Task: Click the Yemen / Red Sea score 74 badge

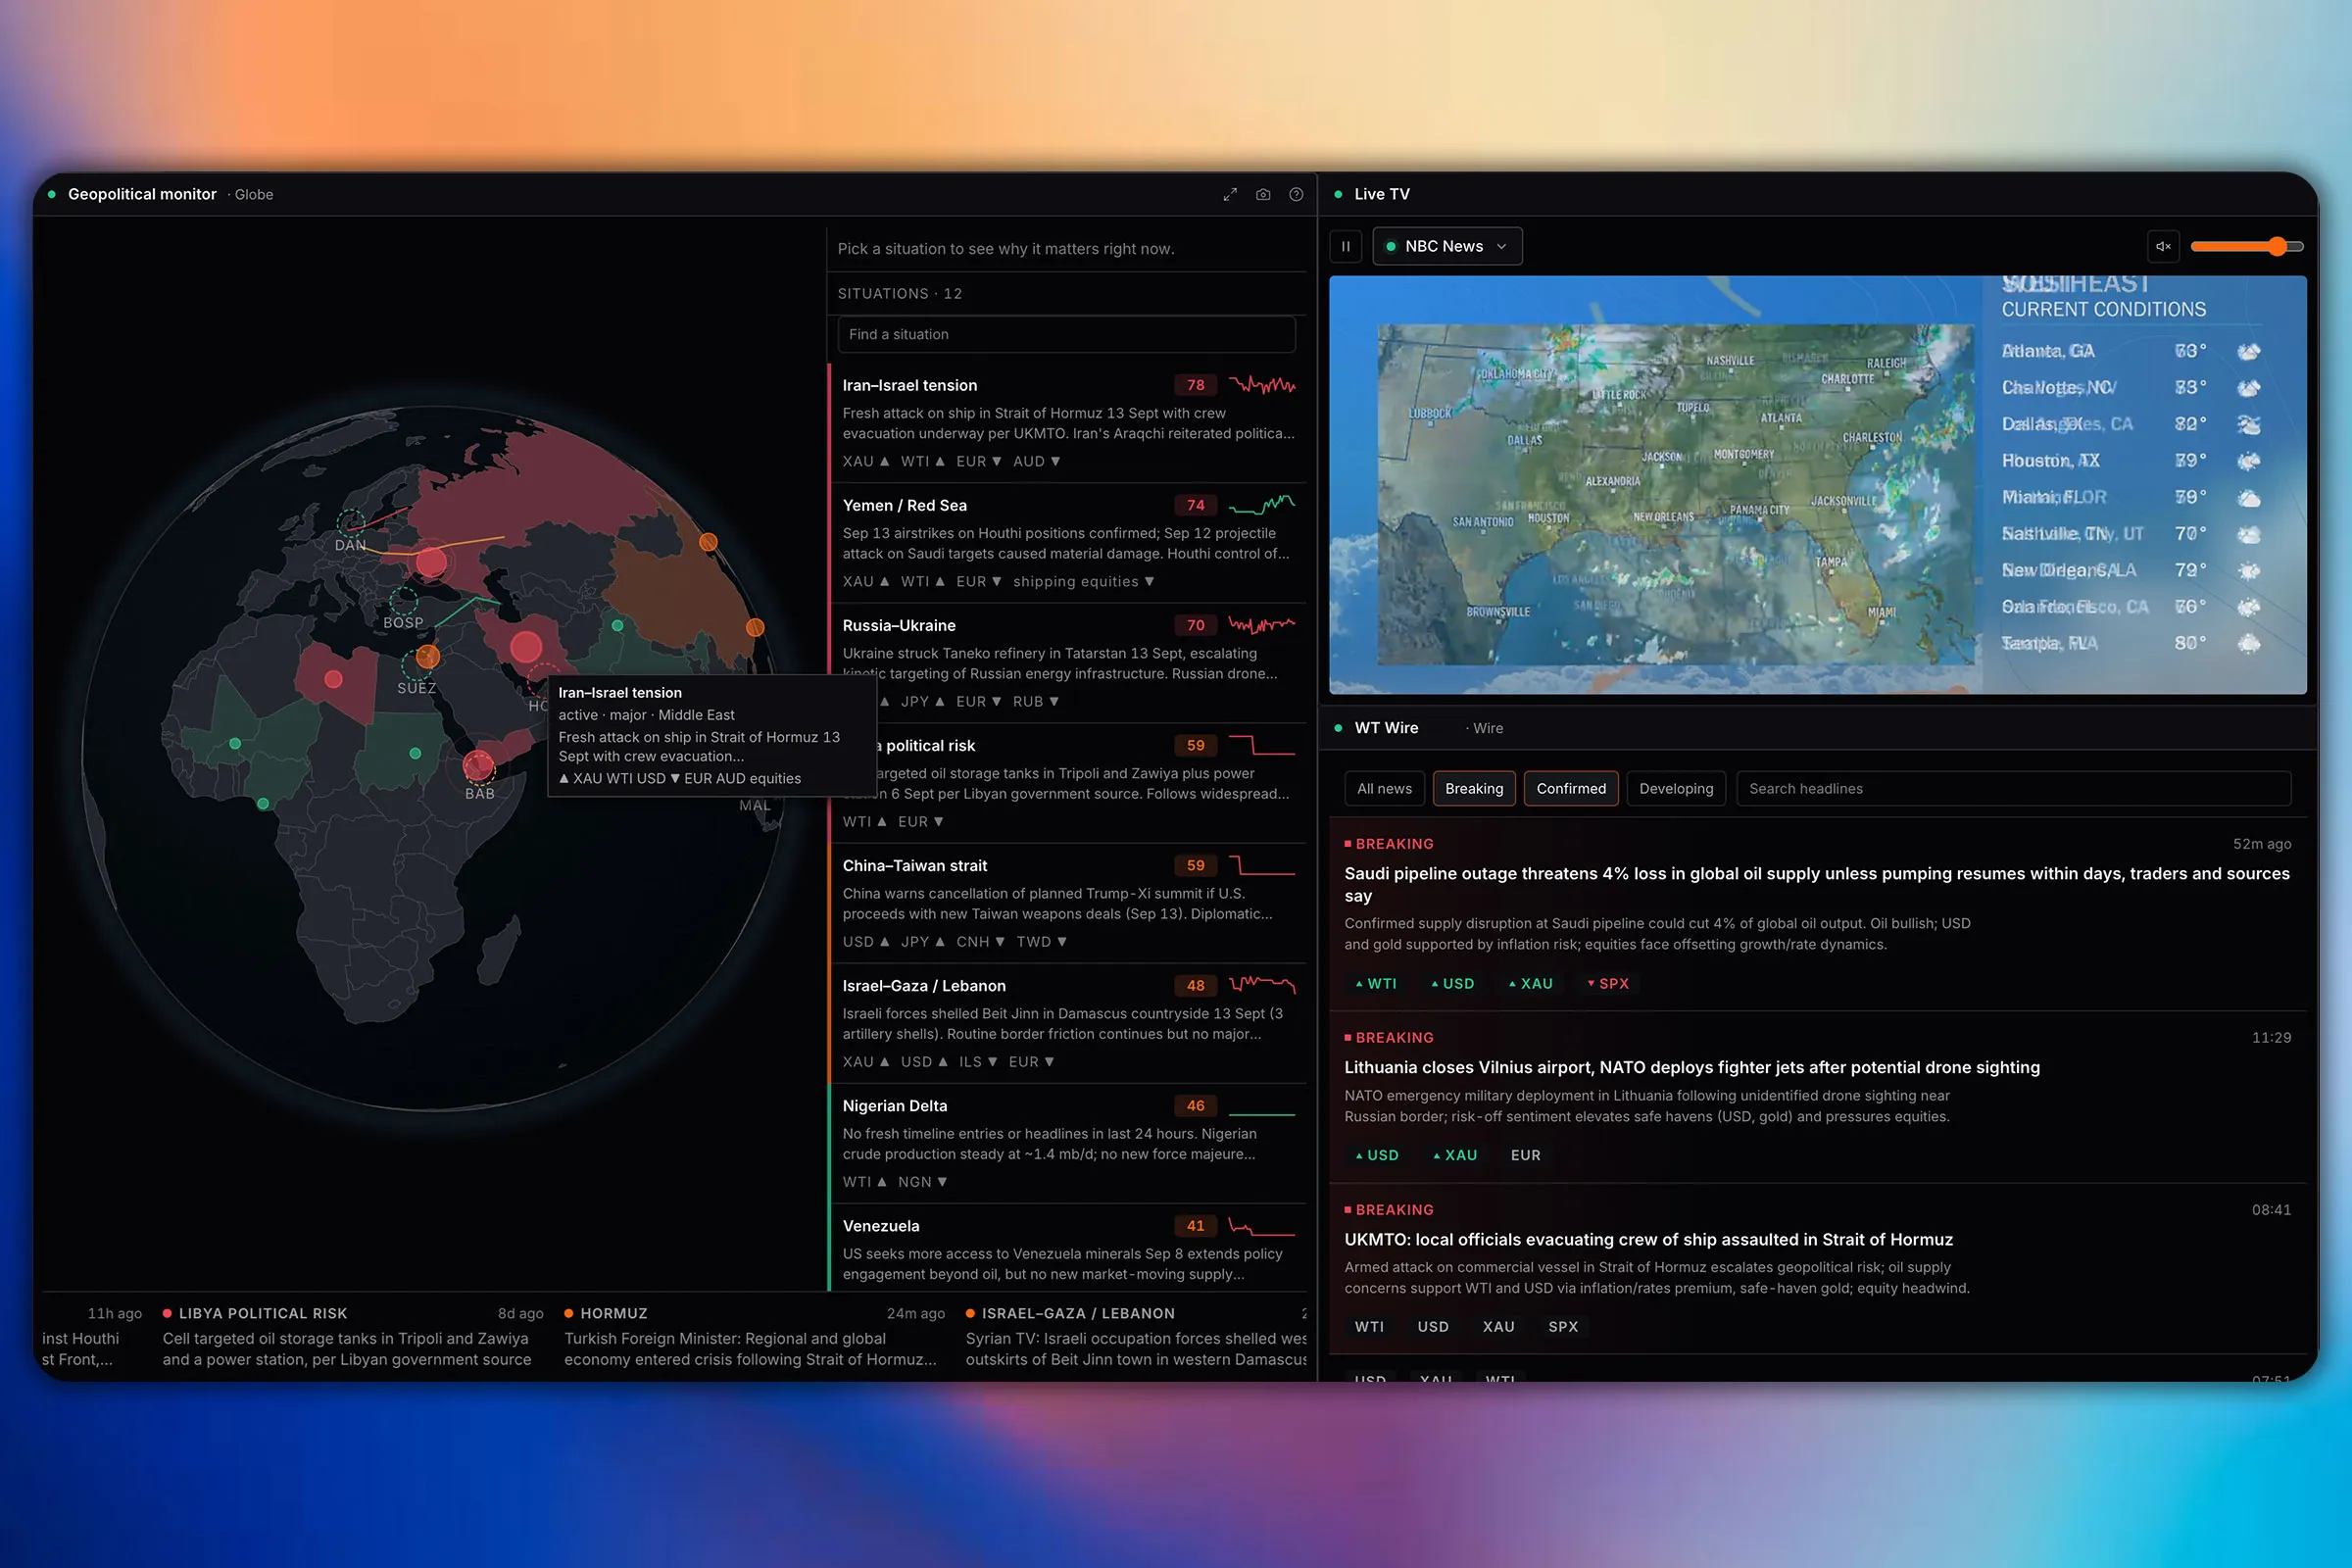Action: click(x=1195, y=505)
